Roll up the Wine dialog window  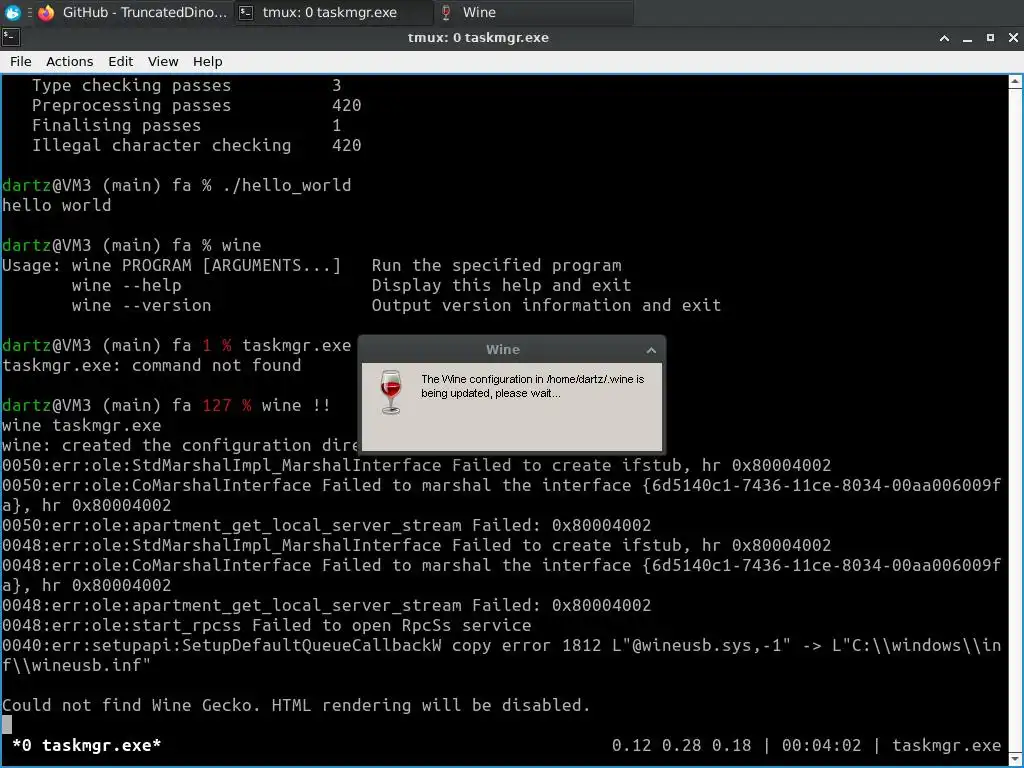pos(651,350)
